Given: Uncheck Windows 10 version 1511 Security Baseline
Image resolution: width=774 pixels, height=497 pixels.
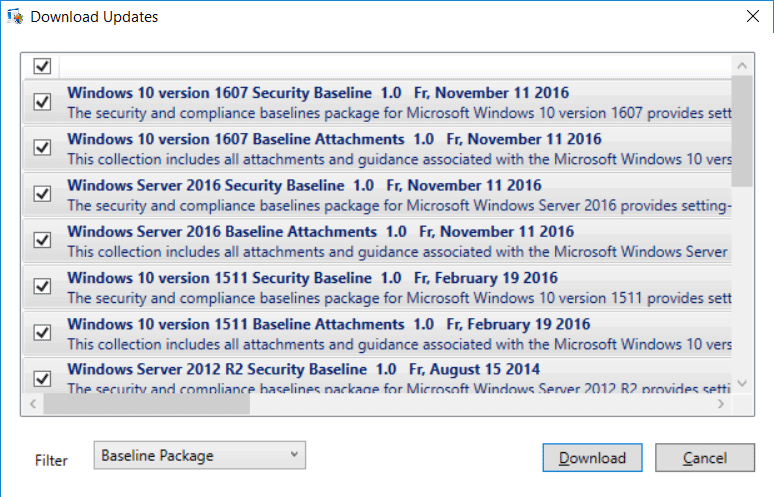Looking at the screenshot, I should (42, 286).
